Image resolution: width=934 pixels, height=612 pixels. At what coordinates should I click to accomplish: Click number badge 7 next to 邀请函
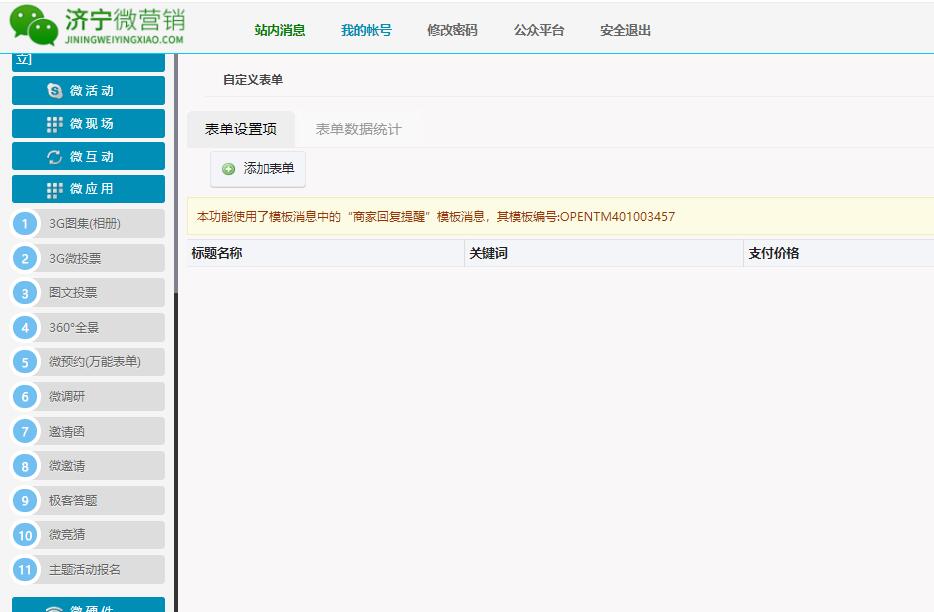click(25, 431)
